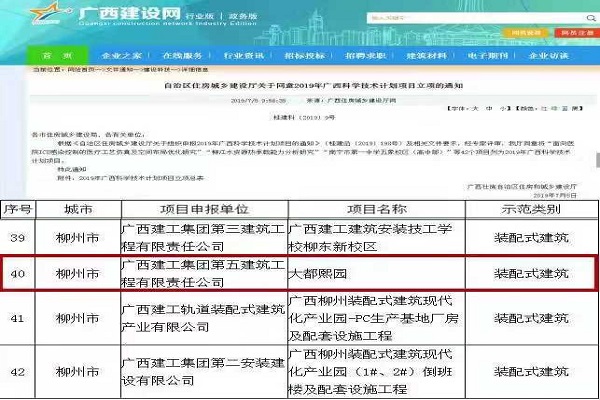Choose the 红 text color option

543,108
